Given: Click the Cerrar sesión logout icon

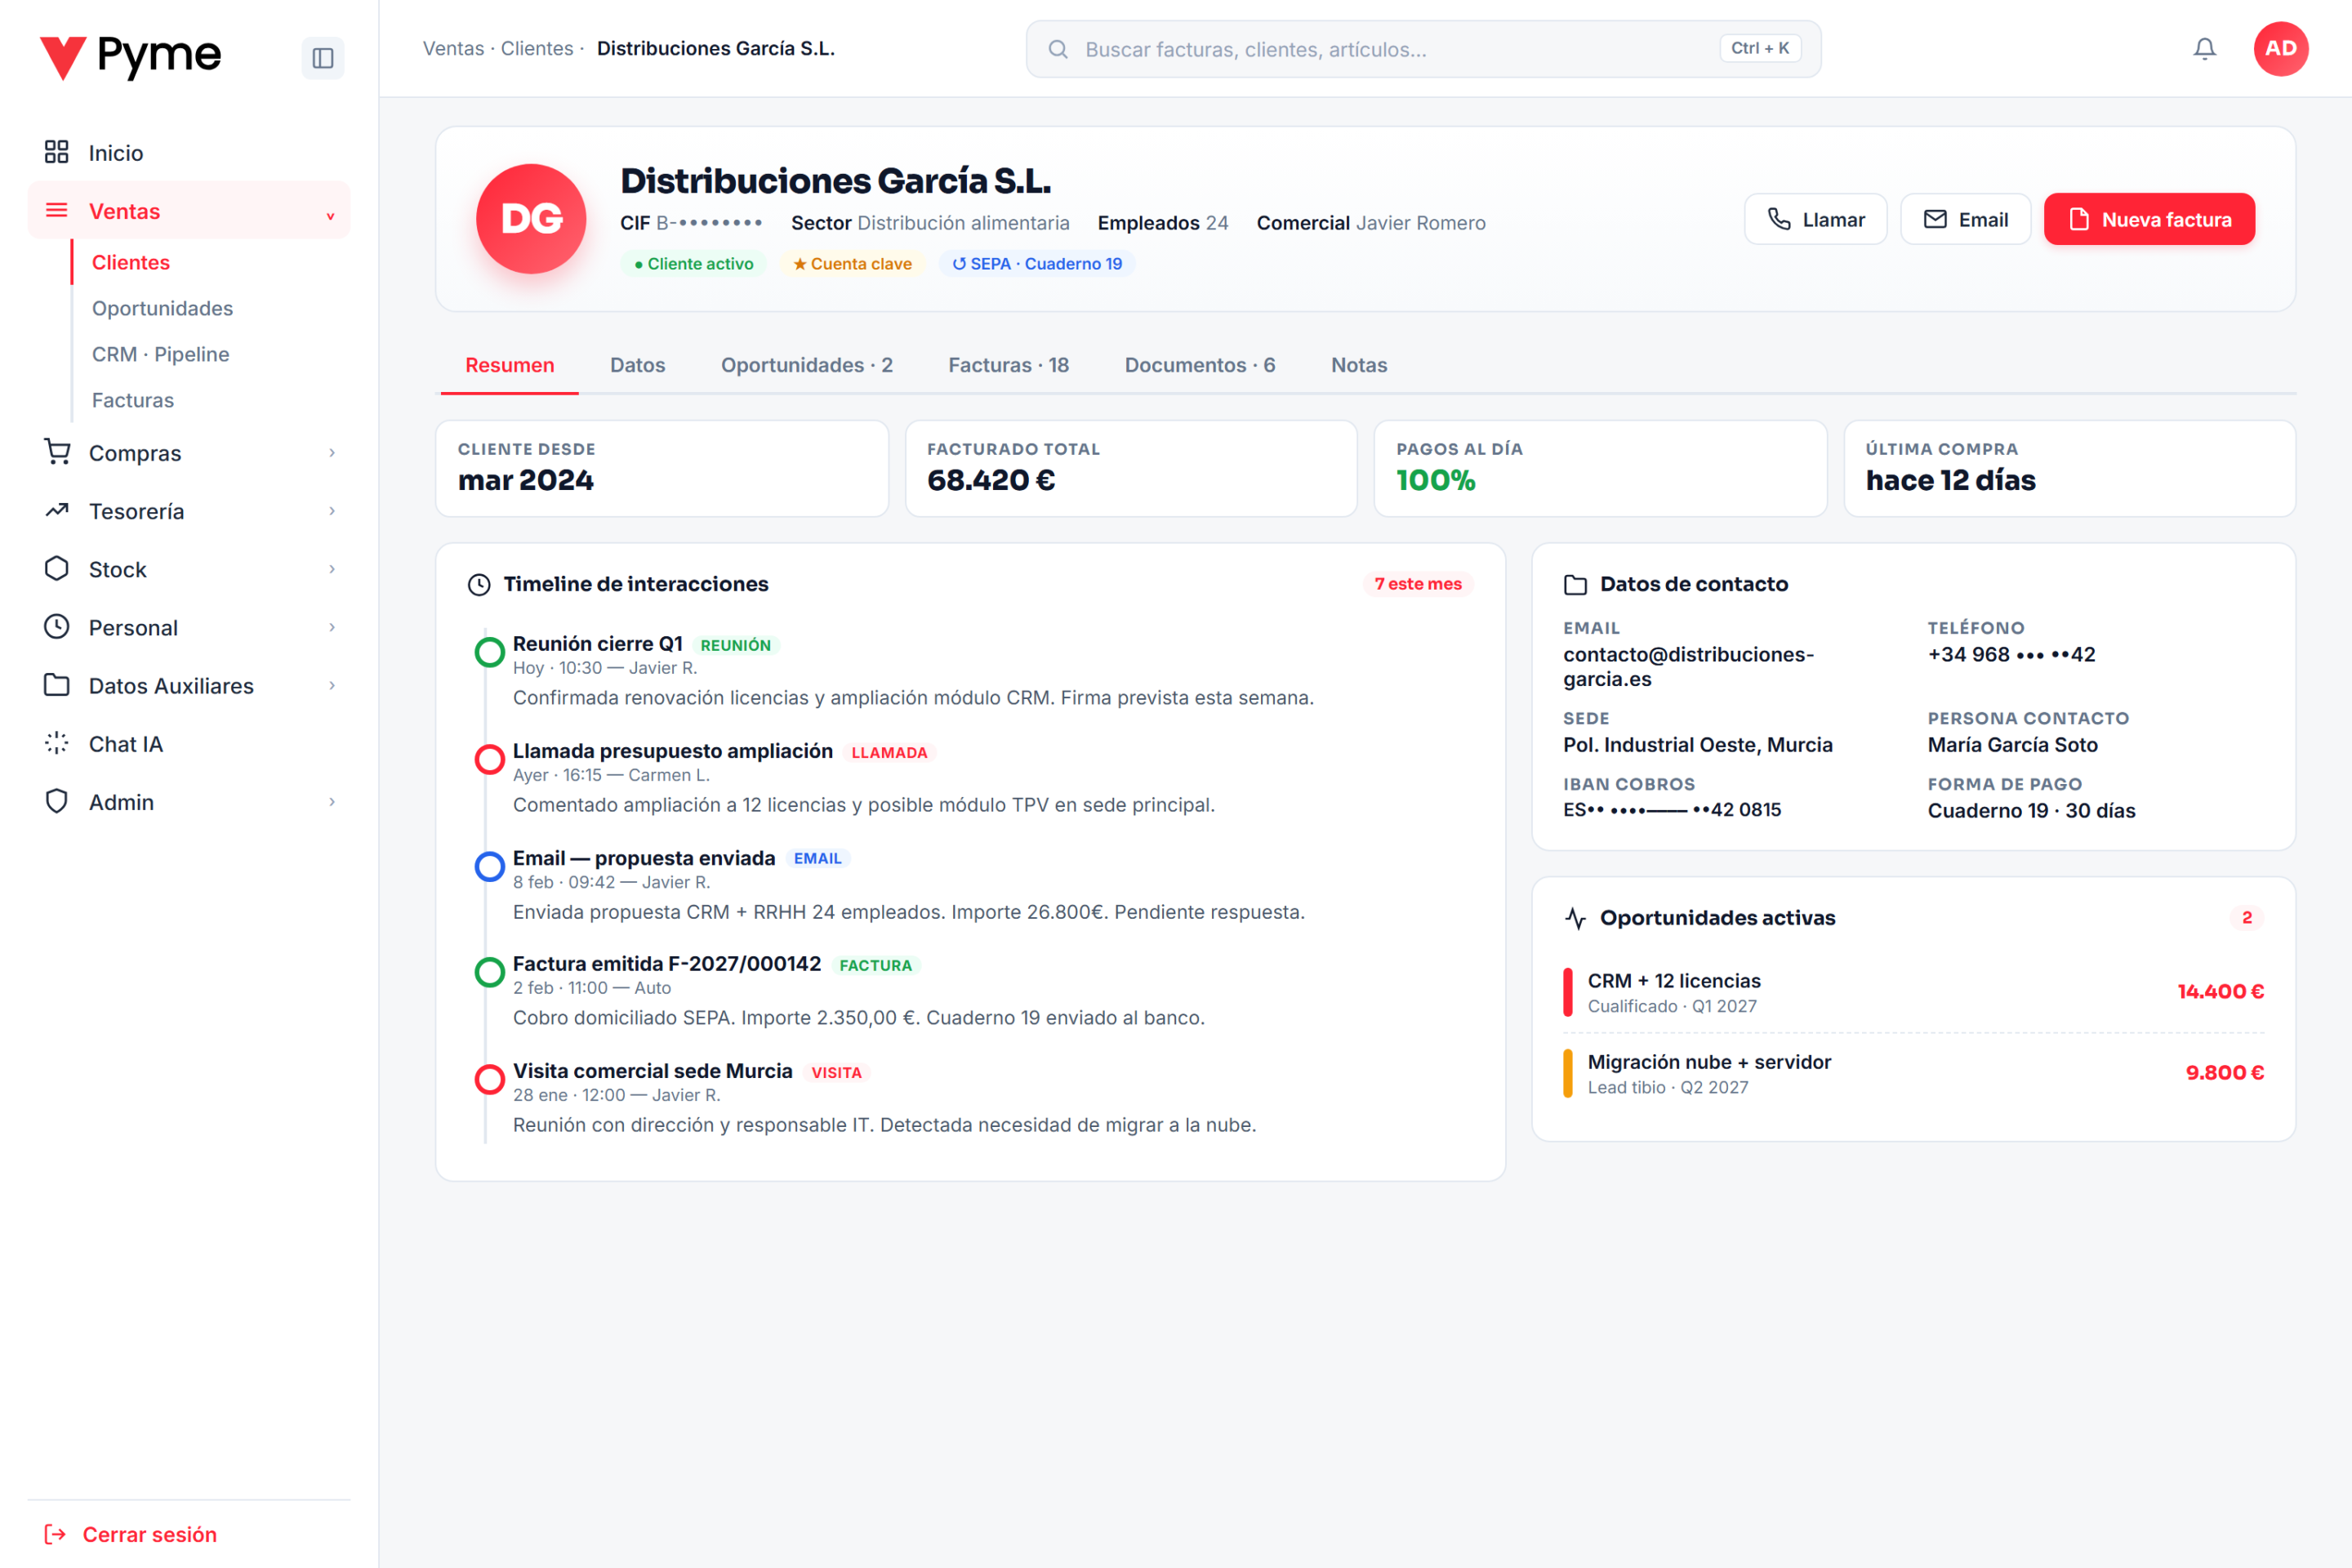Looking at the screenshot, I should (x=55, y=1534).
